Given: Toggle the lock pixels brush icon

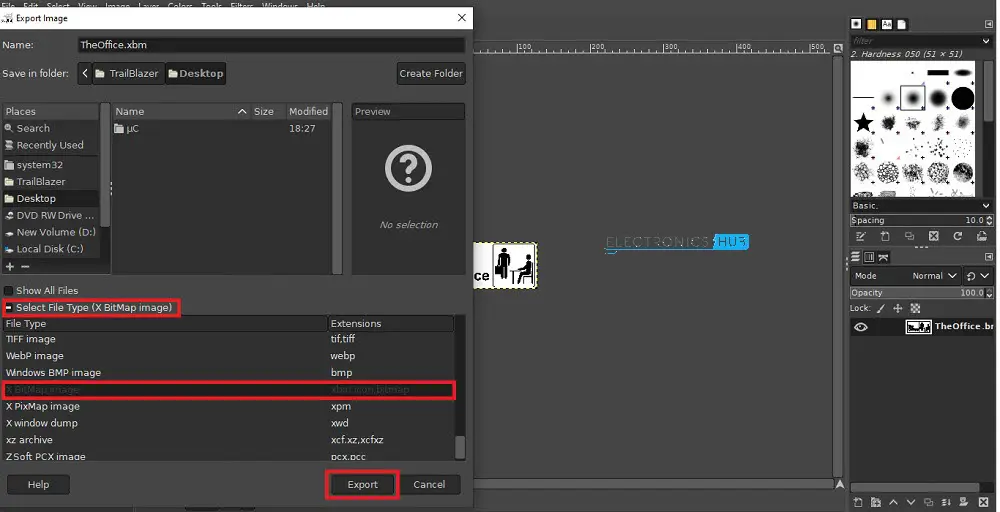Looking at the screenshot, I should coord(881,309).
